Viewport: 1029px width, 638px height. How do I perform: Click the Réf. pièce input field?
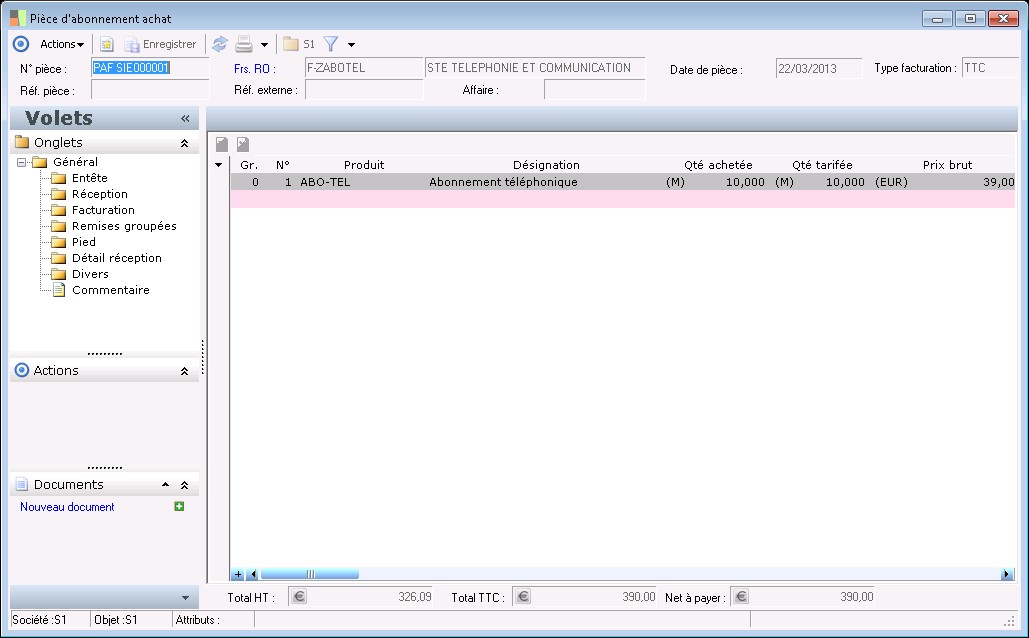[x=150, y=90]
